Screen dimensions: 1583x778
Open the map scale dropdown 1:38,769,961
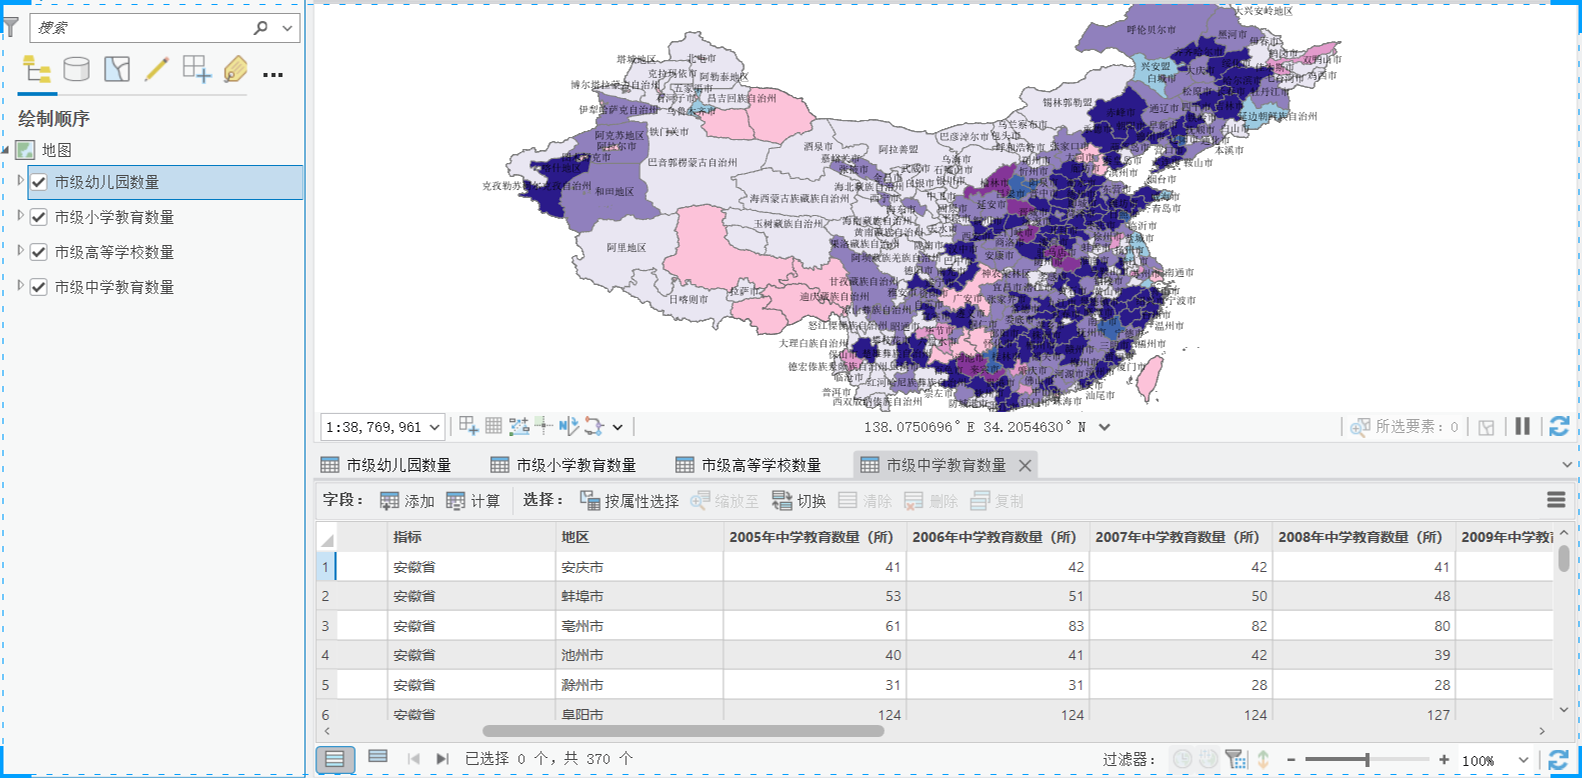tap(435, 427)
